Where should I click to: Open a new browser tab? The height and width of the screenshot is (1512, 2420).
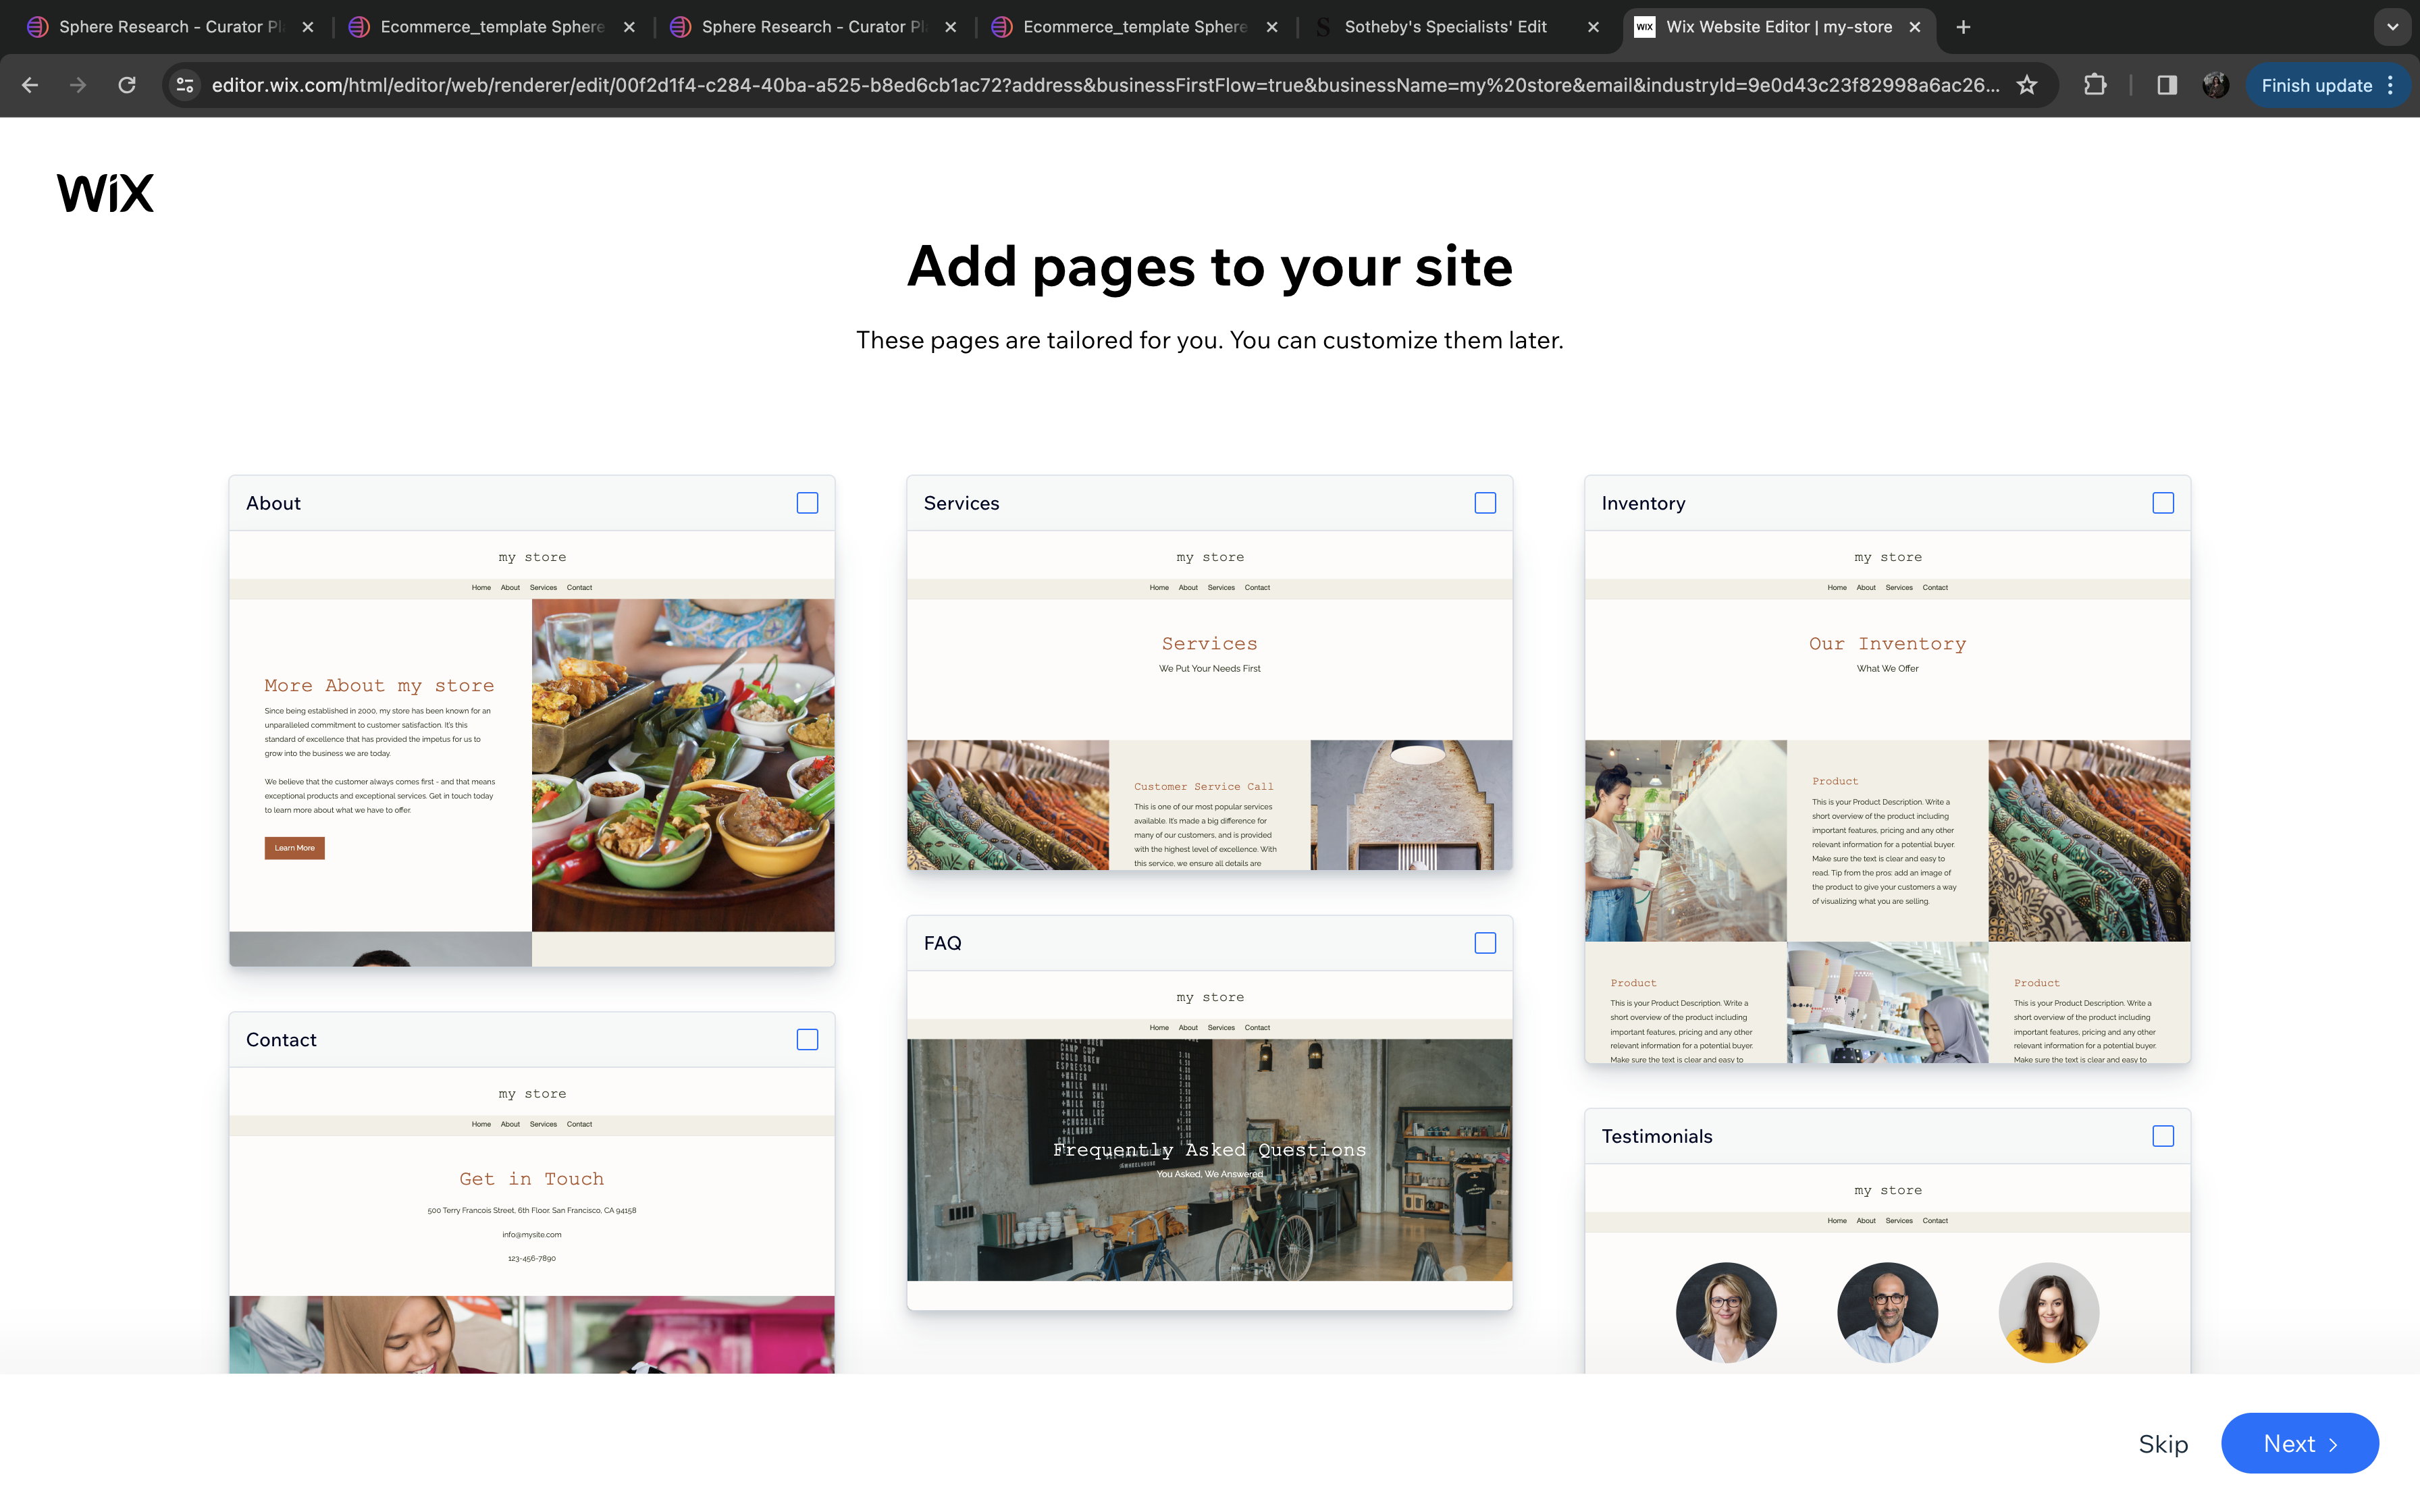click(x=1963, y=27)
